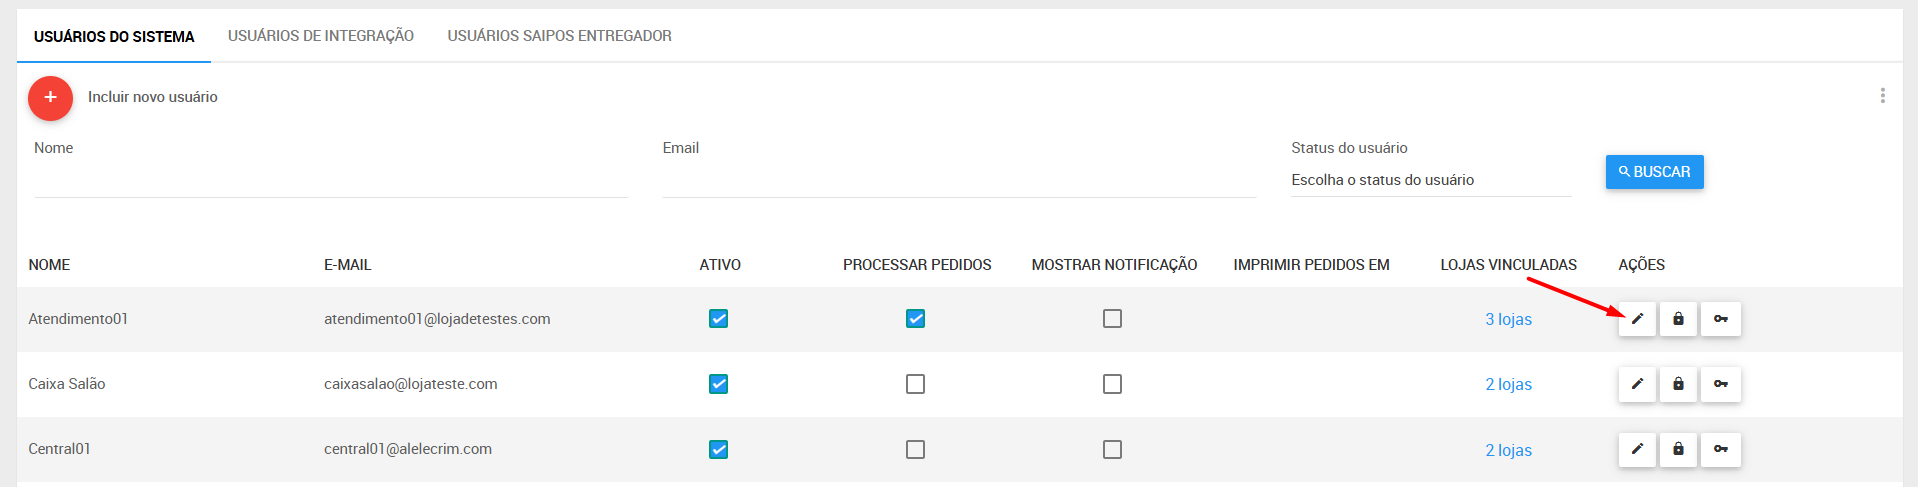Uncheck Processar Pedidos for Atendimento01
The height and width of the screenshot is (487, 1918).
click(x=915, y=319)
